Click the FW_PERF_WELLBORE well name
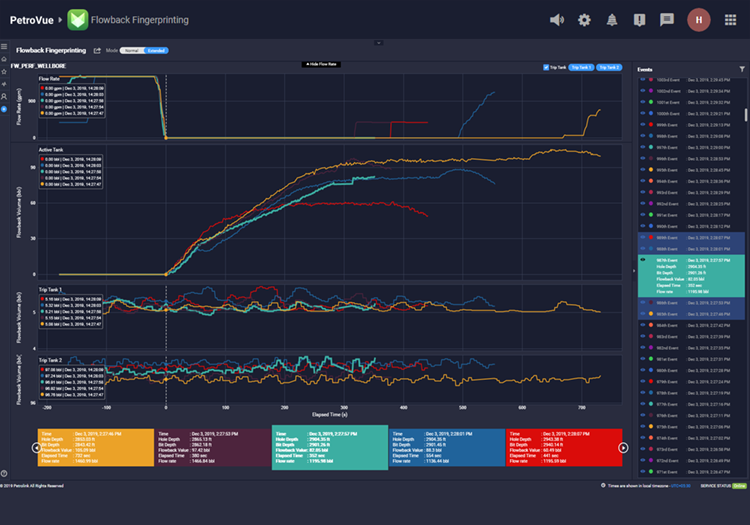This screenshot has width=750, height=525. pyautogui.click(x=38, y=66)
